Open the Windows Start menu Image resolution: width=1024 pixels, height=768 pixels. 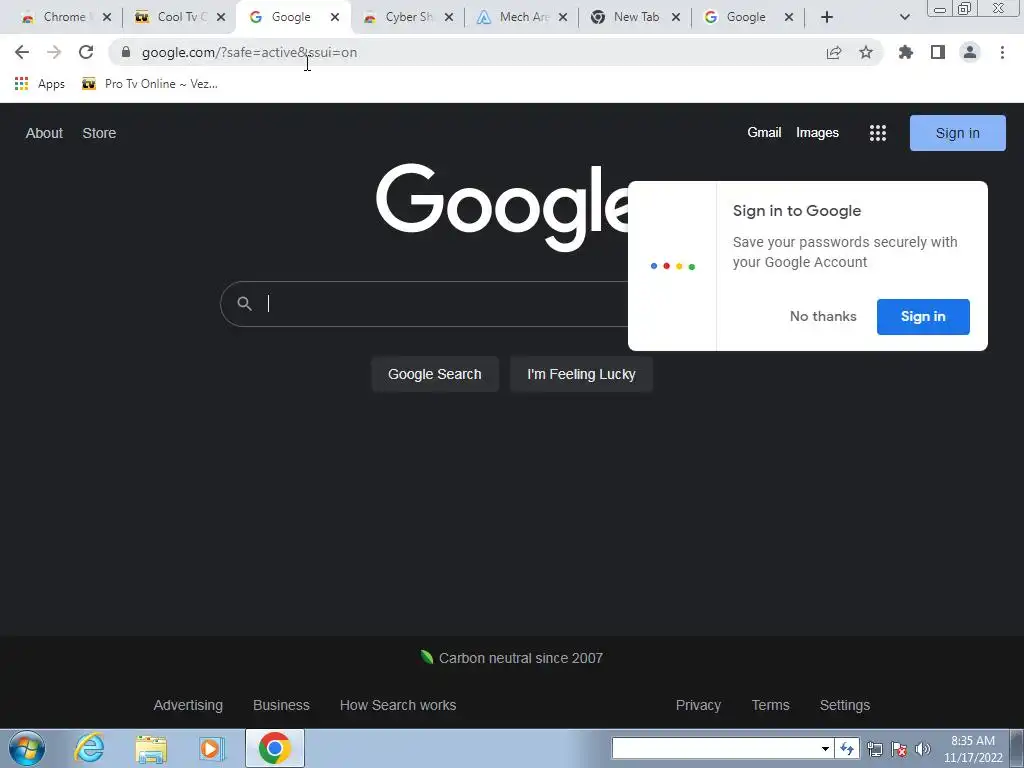(27, 748)
